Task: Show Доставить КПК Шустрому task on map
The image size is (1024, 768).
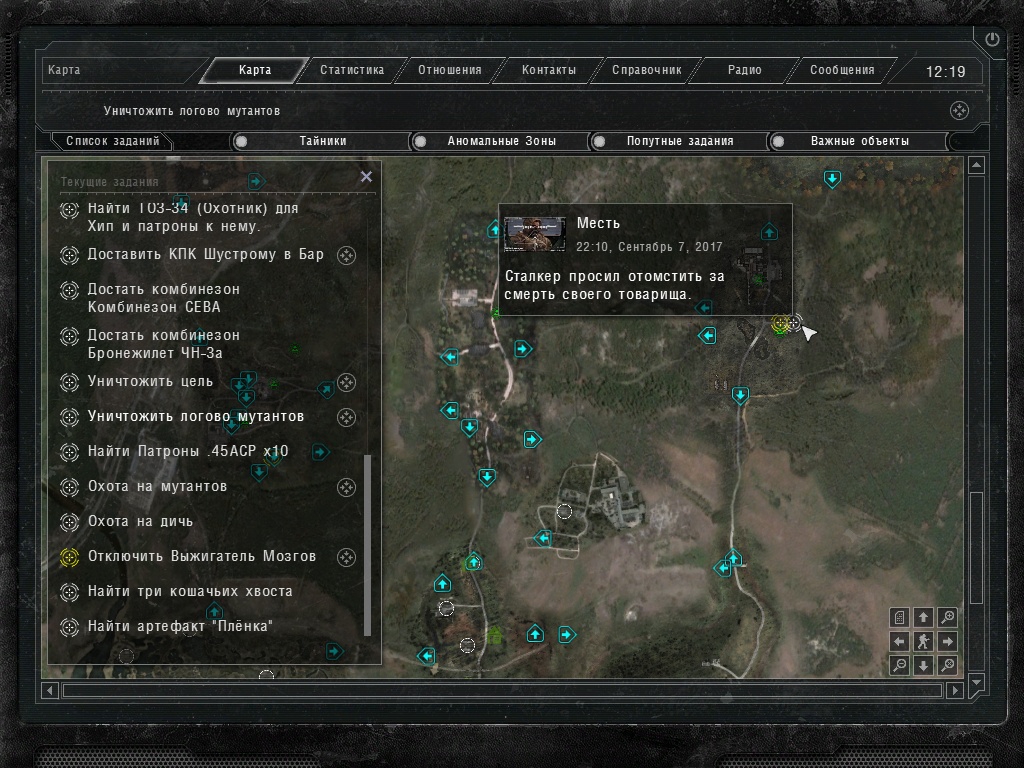Action: pos(346,255)
